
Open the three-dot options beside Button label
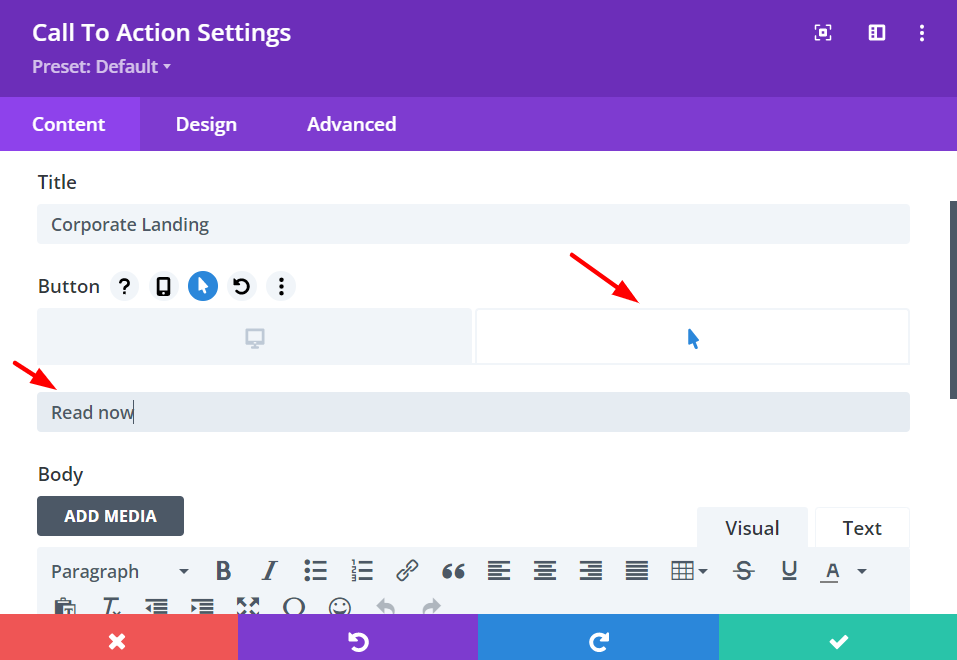[x=281, y=286]
